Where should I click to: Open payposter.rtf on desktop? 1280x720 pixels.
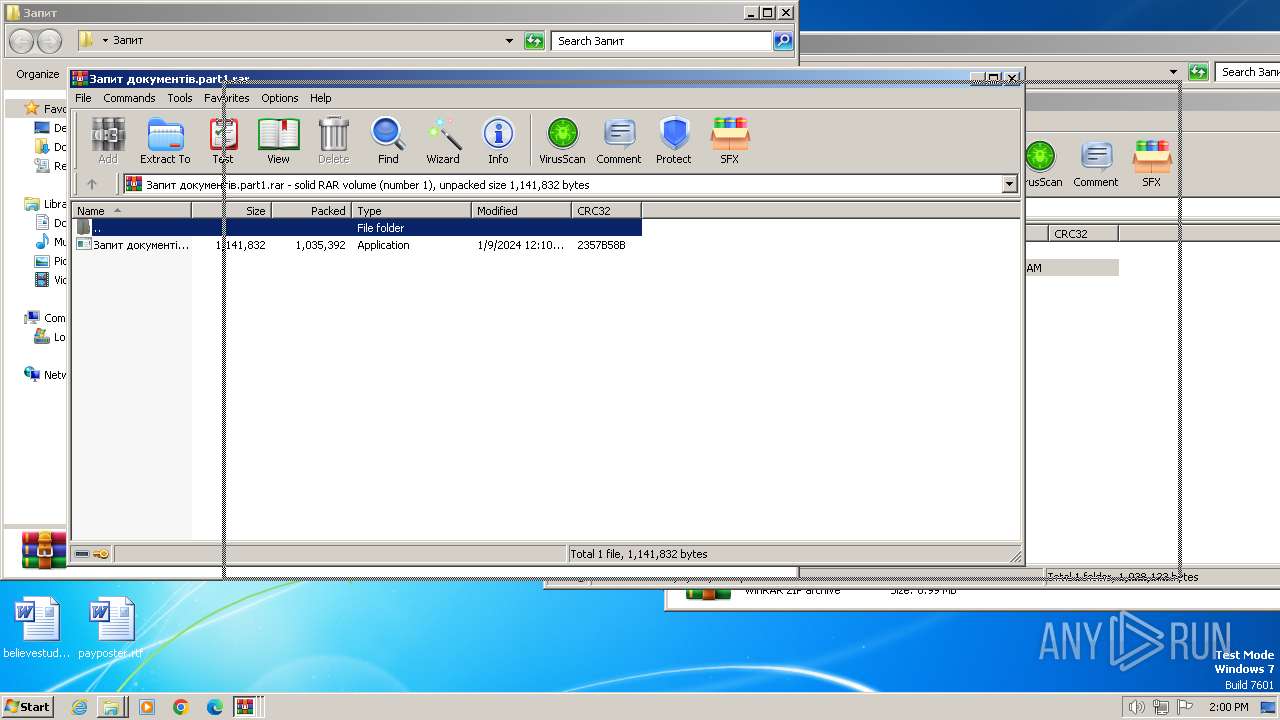(x=111, y=629)
